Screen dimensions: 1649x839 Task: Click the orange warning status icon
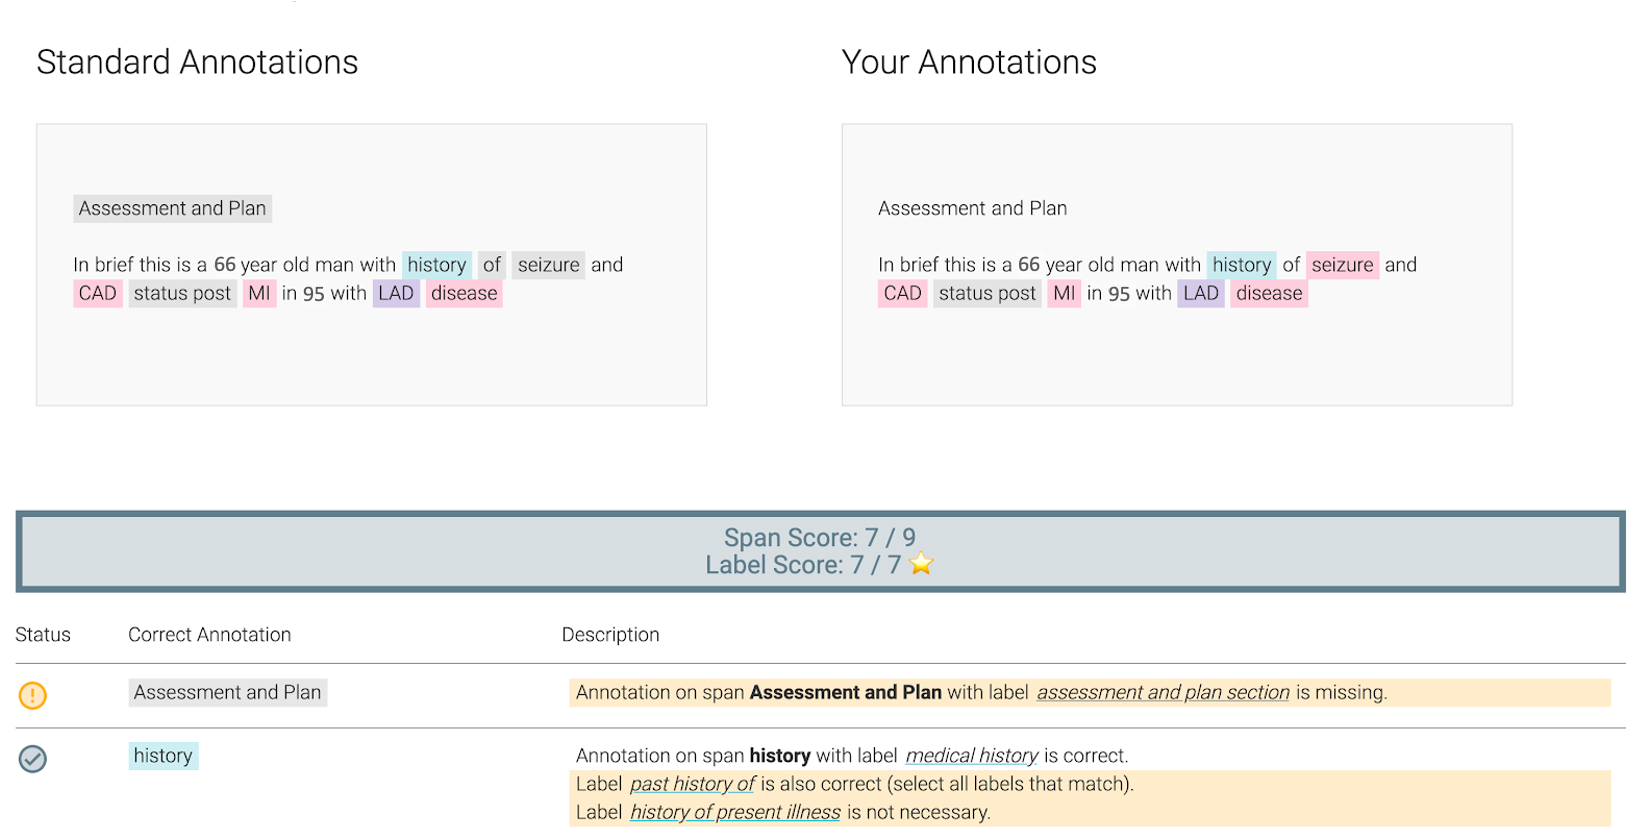tap(33, 695)
